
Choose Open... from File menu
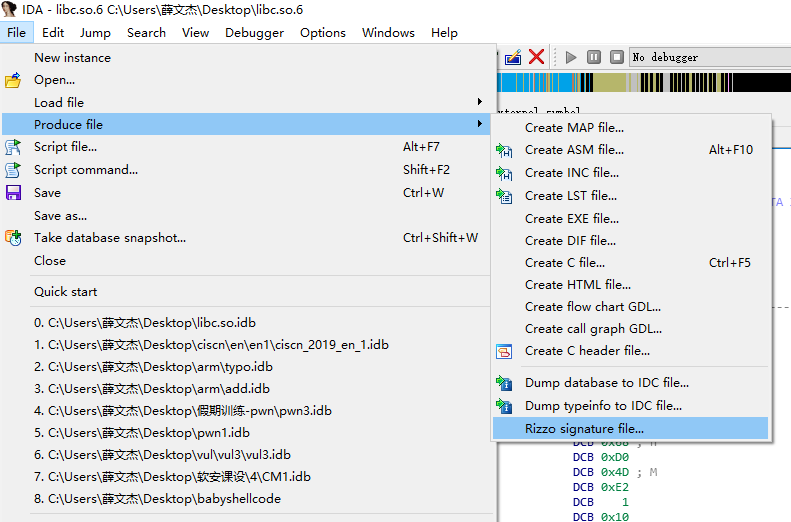click(246, 80)
